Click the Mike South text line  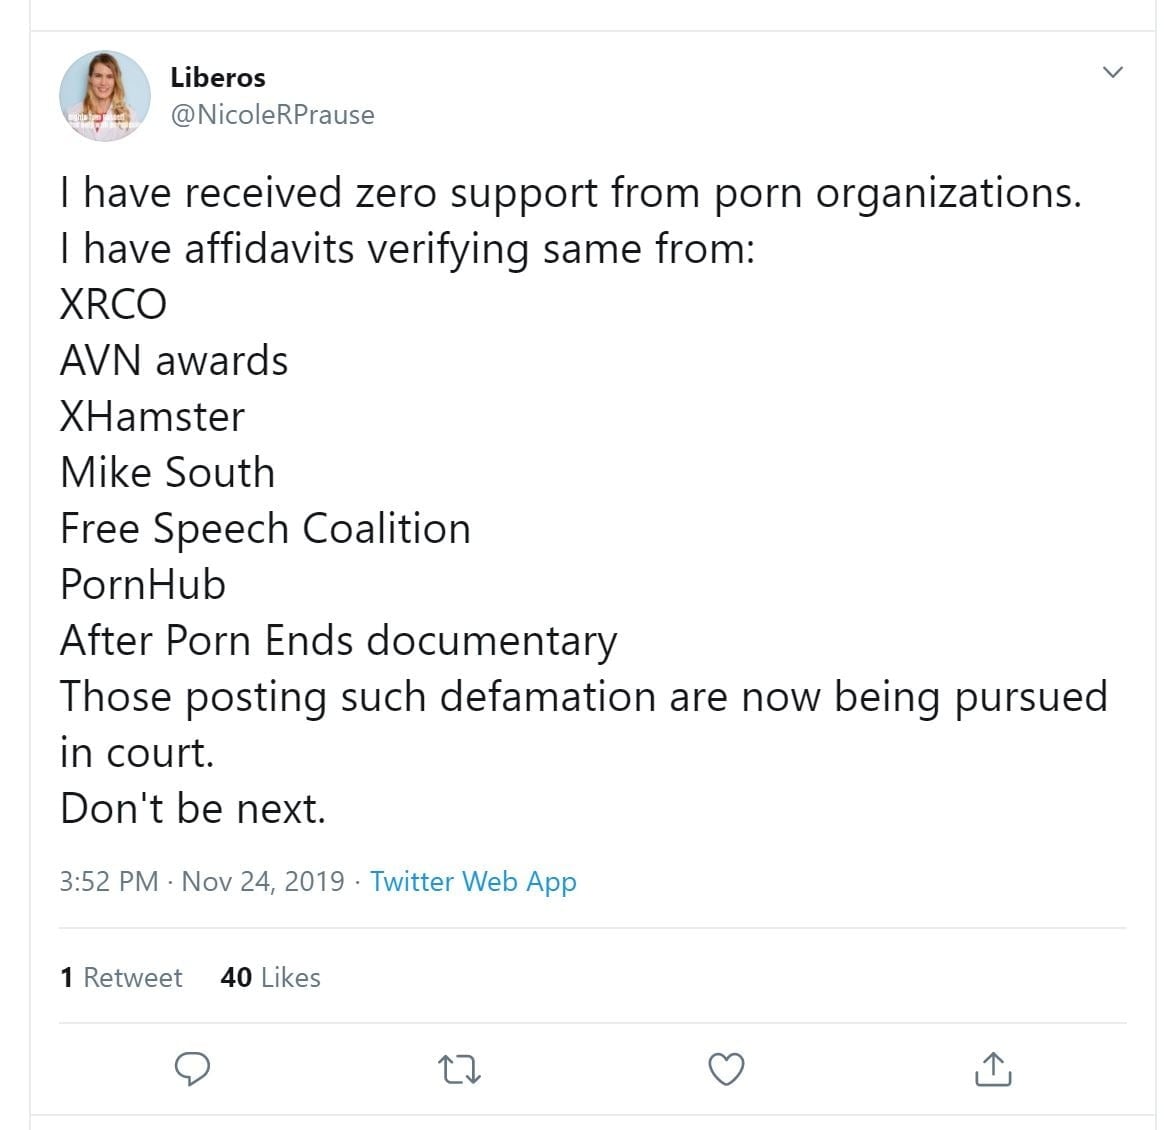point(167,473)
